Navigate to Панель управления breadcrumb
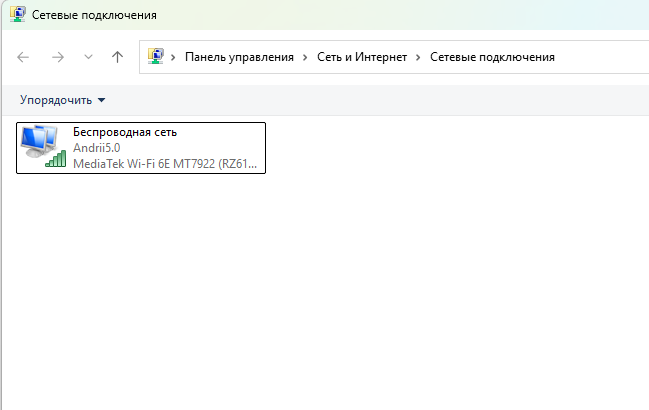This screenshot has width=649, height=410. tap(239, 57)
